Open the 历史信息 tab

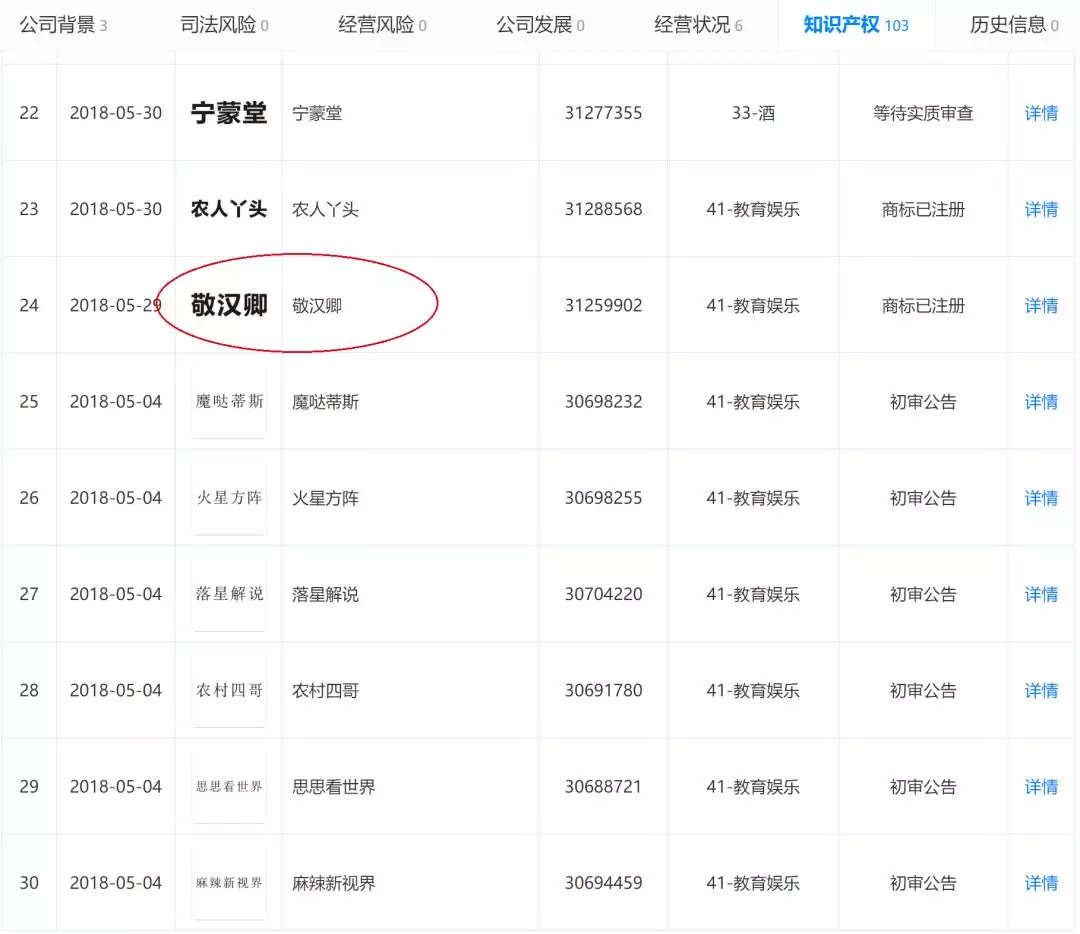tap(1013, 25)
